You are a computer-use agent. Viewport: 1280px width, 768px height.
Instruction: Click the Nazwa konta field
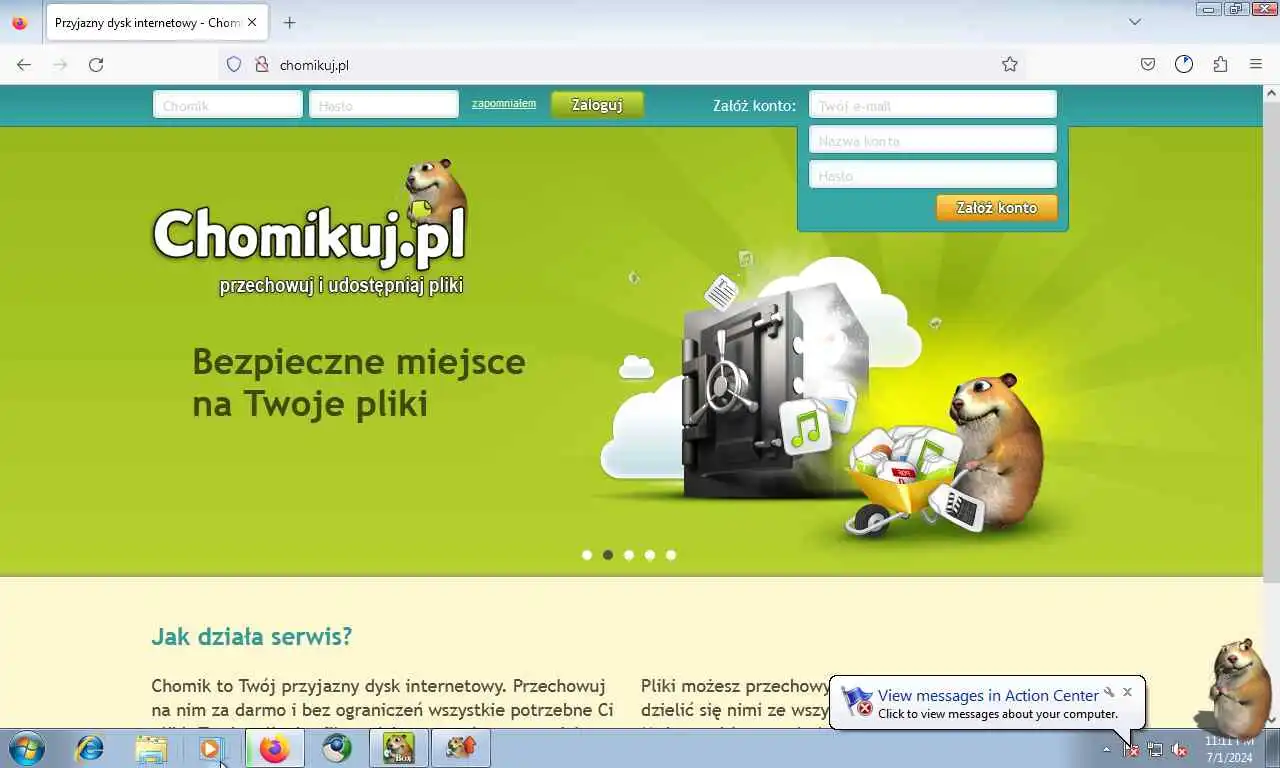click(933, 140)
